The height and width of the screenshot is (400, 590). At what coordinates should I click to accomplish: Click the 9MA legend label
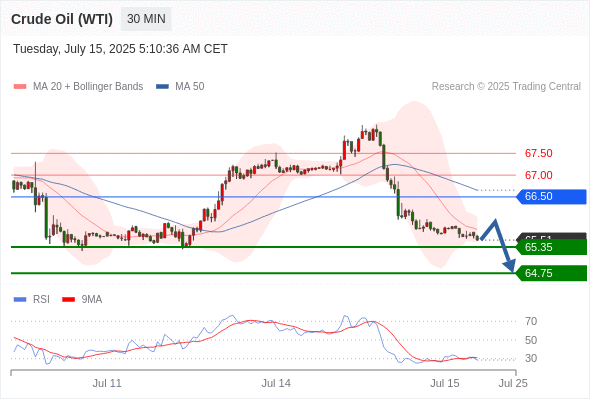(92, 300)
